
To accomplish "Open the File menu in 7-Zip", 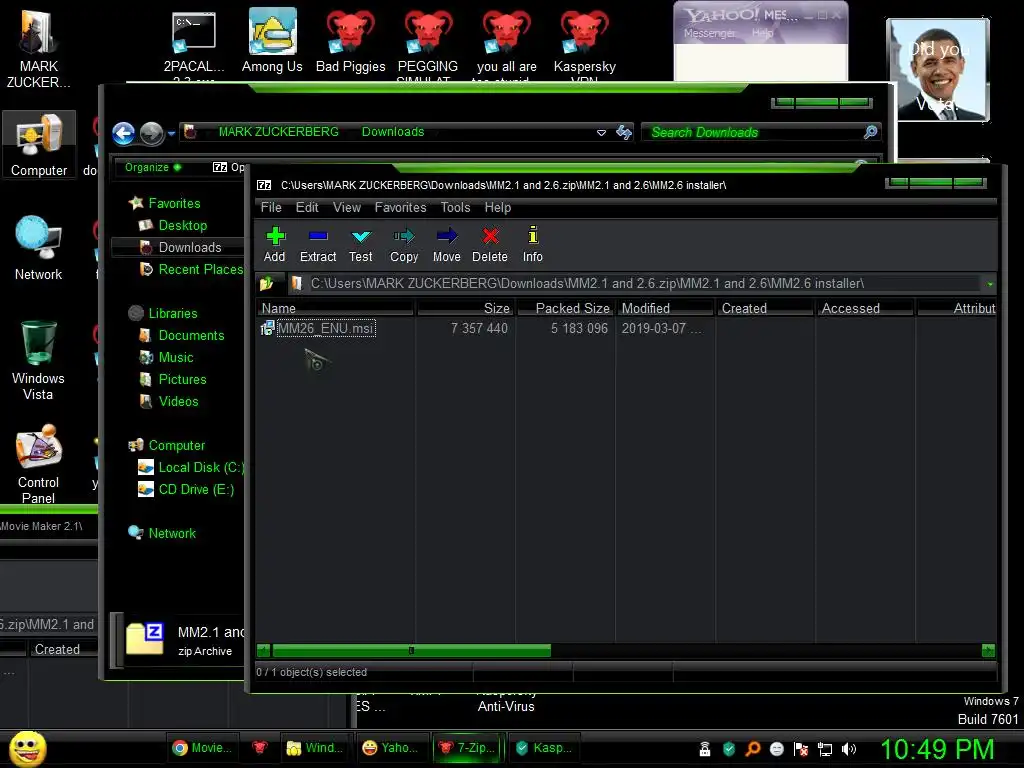I will [x=271, y=207].
